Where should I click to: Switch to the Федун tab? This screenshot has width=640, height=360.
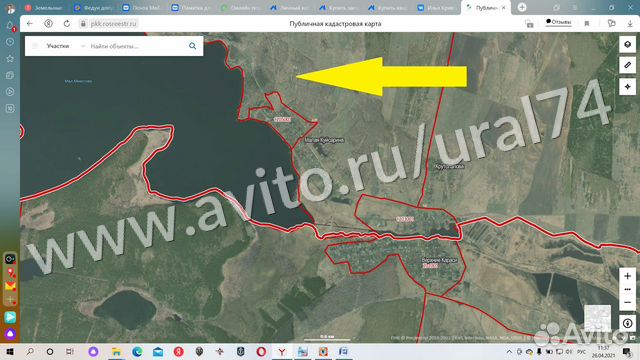(x=94, y=8)
